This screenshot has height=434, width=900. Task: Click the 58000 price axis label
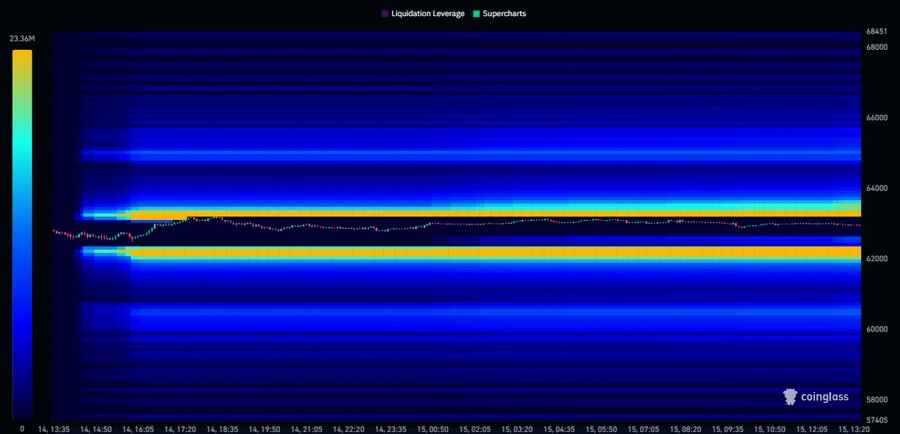click(x=875, y=399)
